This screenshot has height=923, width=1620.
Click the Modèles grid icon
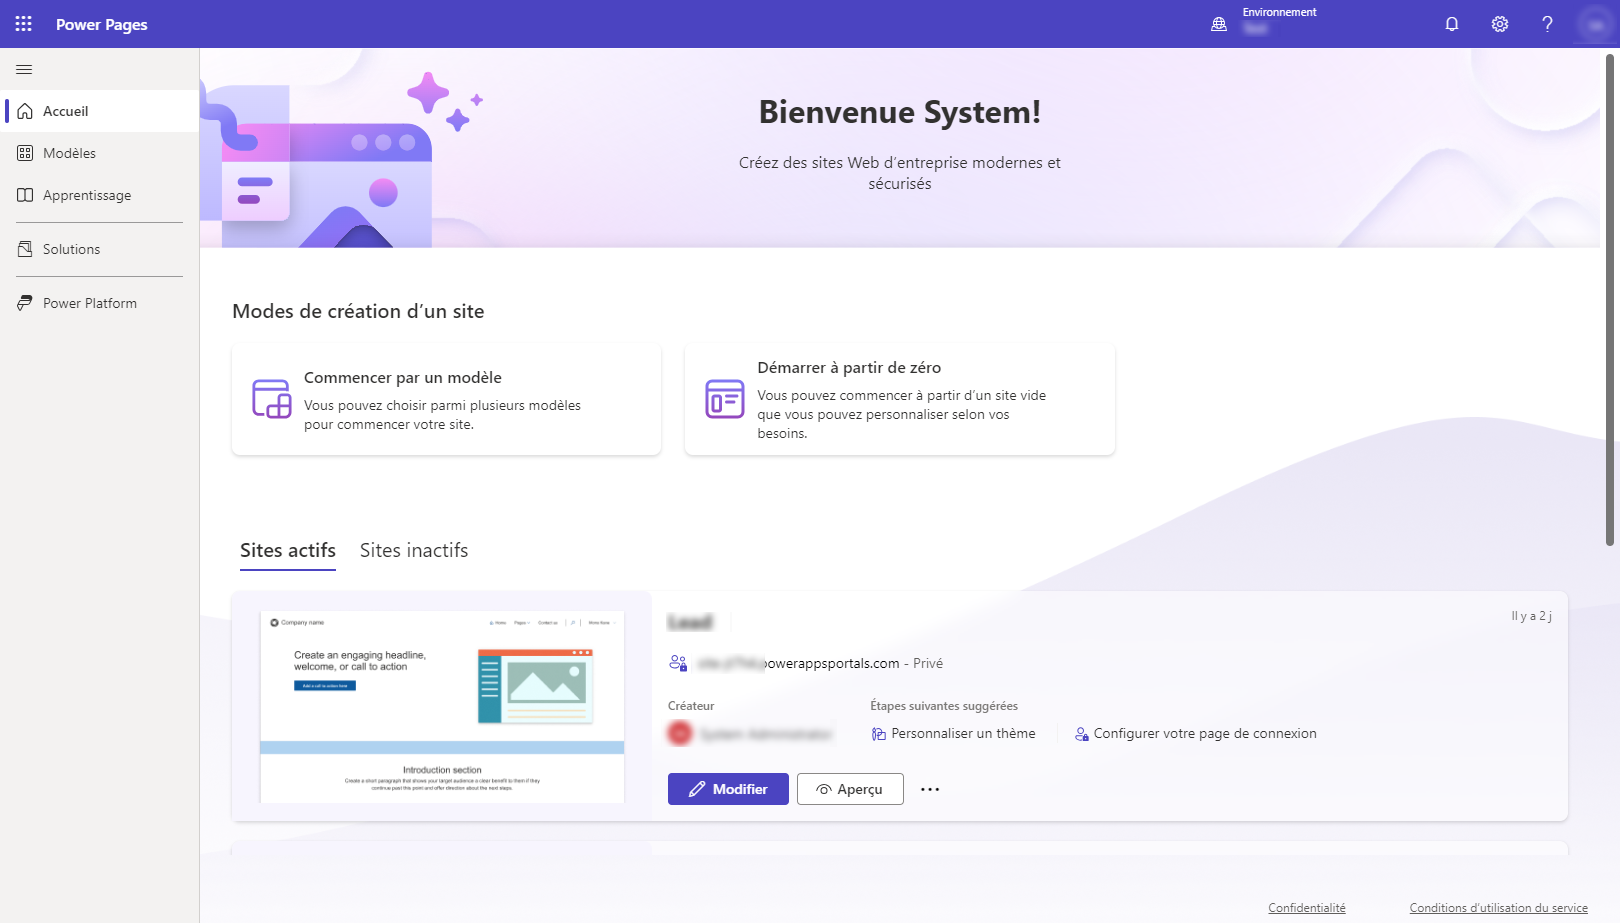(25, 153)
